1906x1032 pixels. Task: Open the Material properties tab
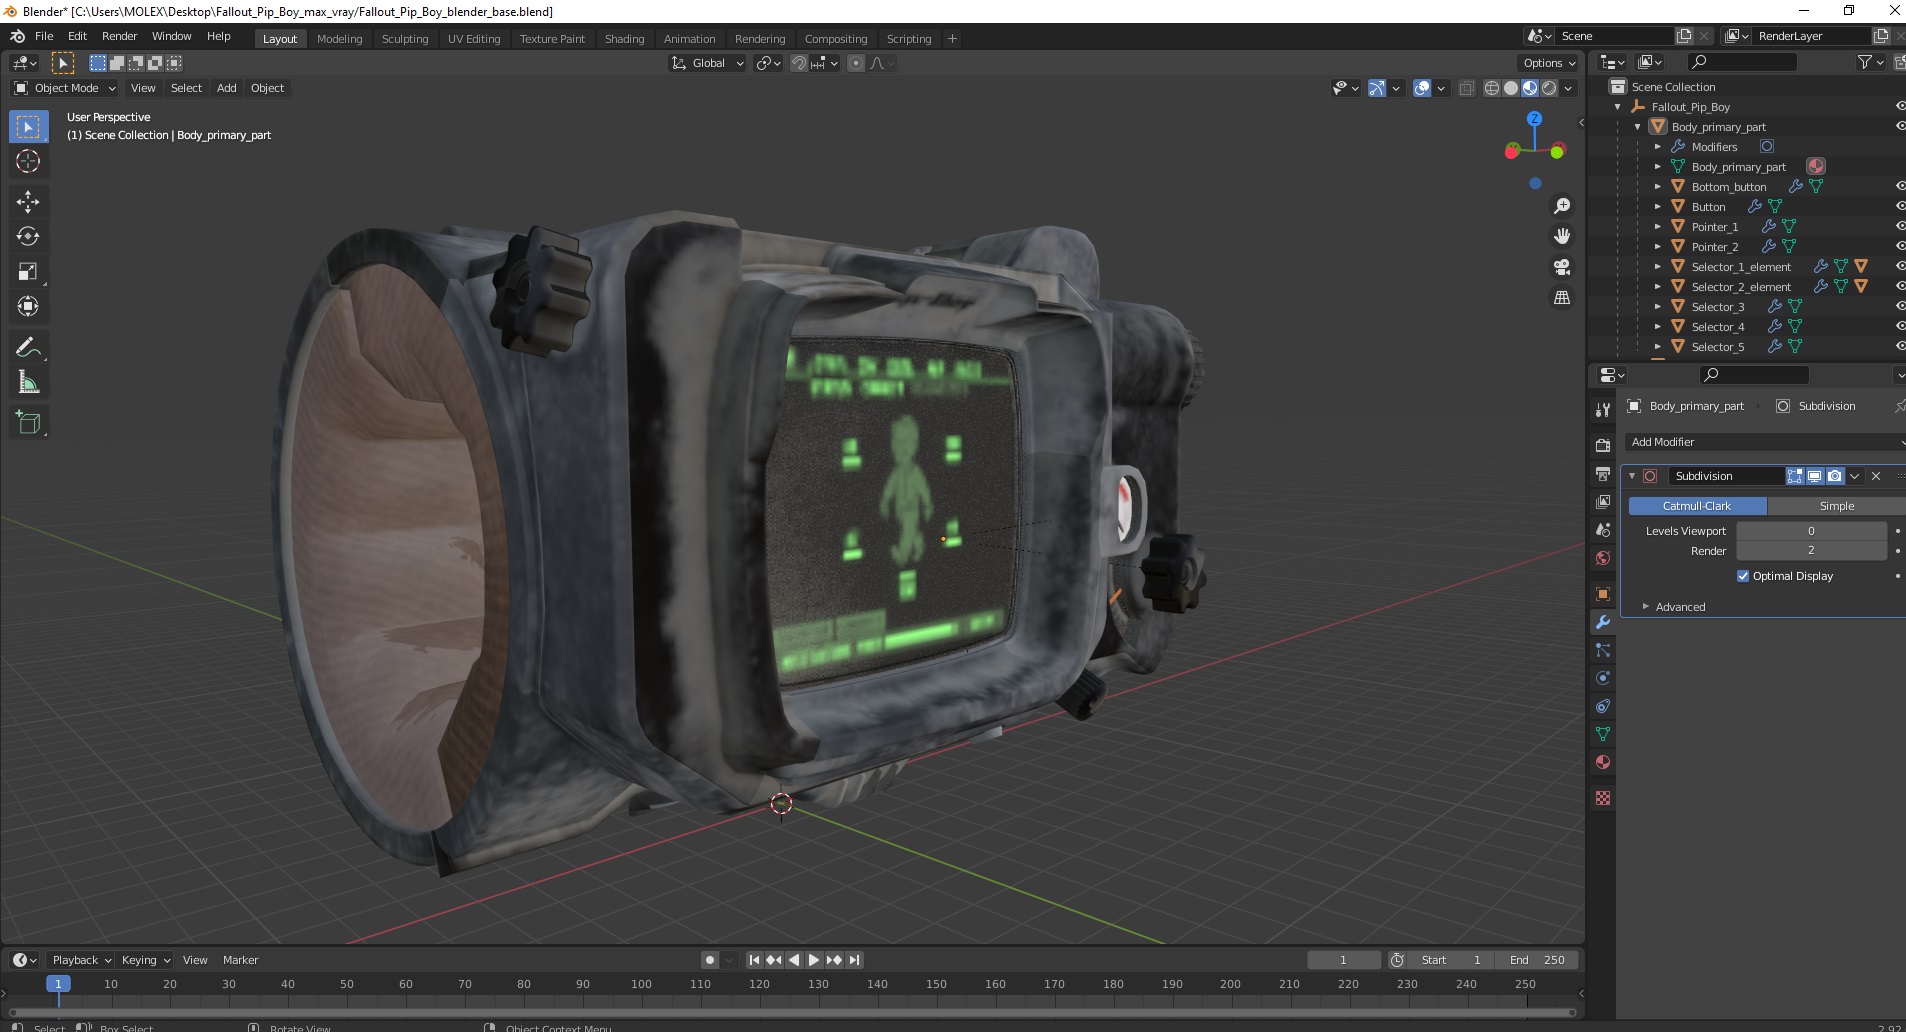tap(1603, 762)
